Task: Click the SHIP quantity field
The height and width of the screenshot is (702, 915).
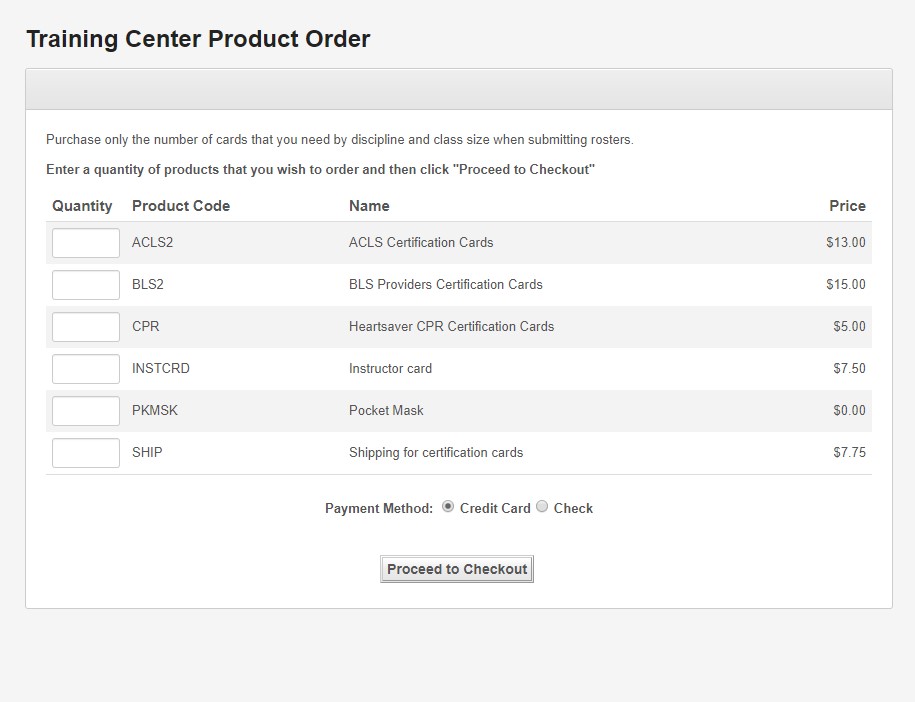Action: (x=86, y=453)
